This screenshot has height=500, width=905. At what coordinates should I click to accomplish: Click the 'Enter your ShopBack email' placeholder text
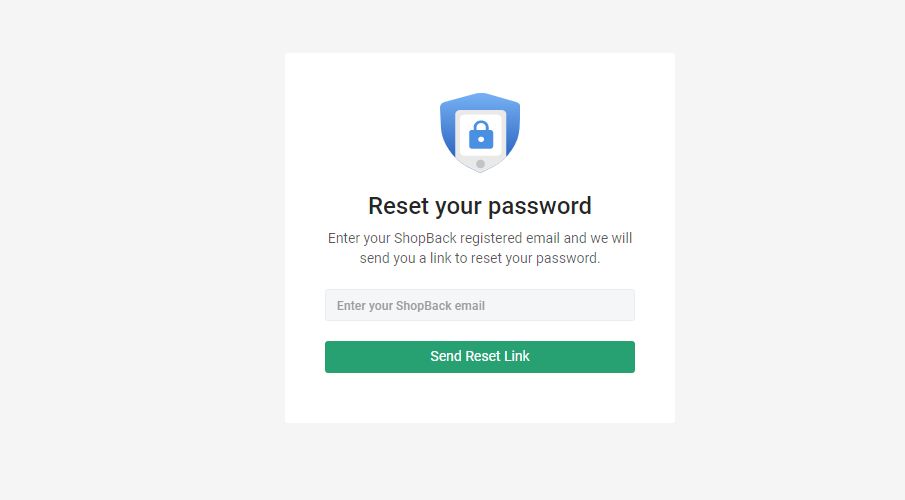[x=410, y=306]
